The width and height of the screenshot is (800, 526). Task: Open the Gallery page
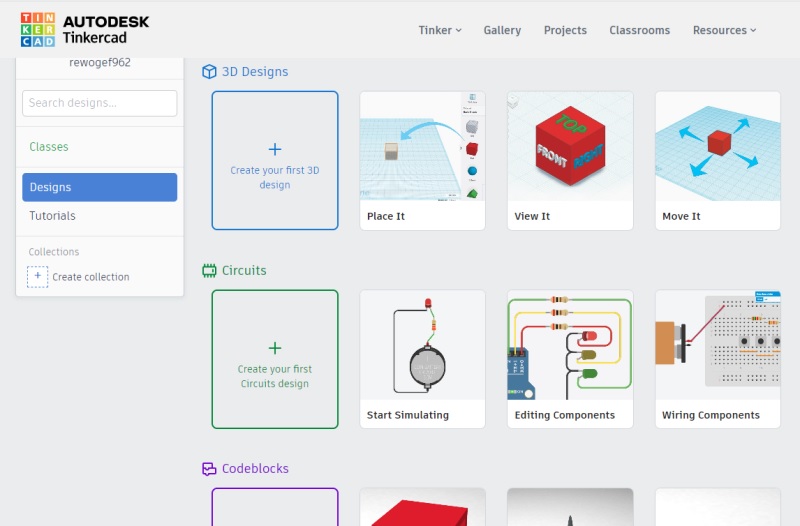click(502, 30)
